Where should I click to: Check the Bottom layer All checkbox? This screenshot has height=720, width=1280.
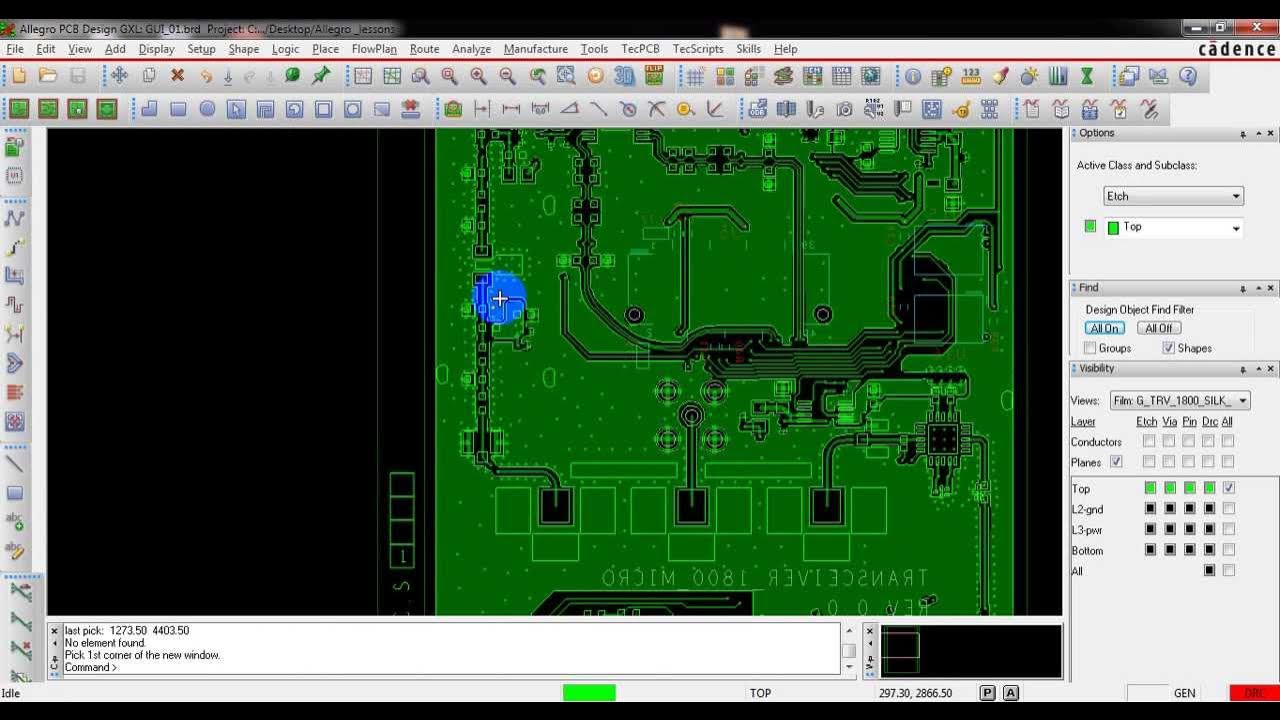tap(1228, 550)
